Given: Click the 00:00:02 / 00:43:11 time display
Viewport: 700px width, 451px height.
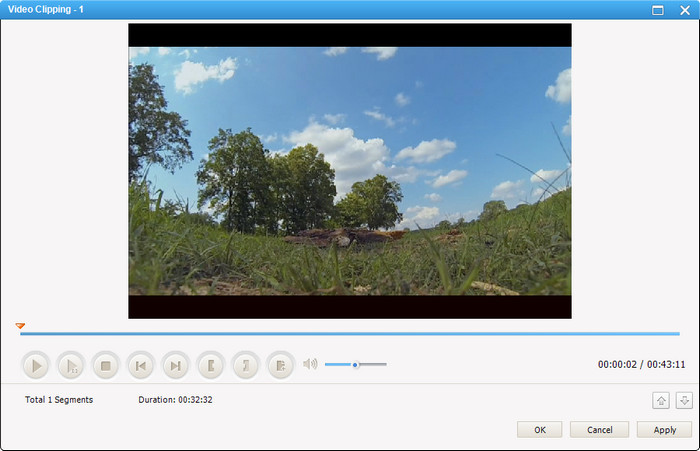Looking at the screenshot, I should tap(641, 364).
